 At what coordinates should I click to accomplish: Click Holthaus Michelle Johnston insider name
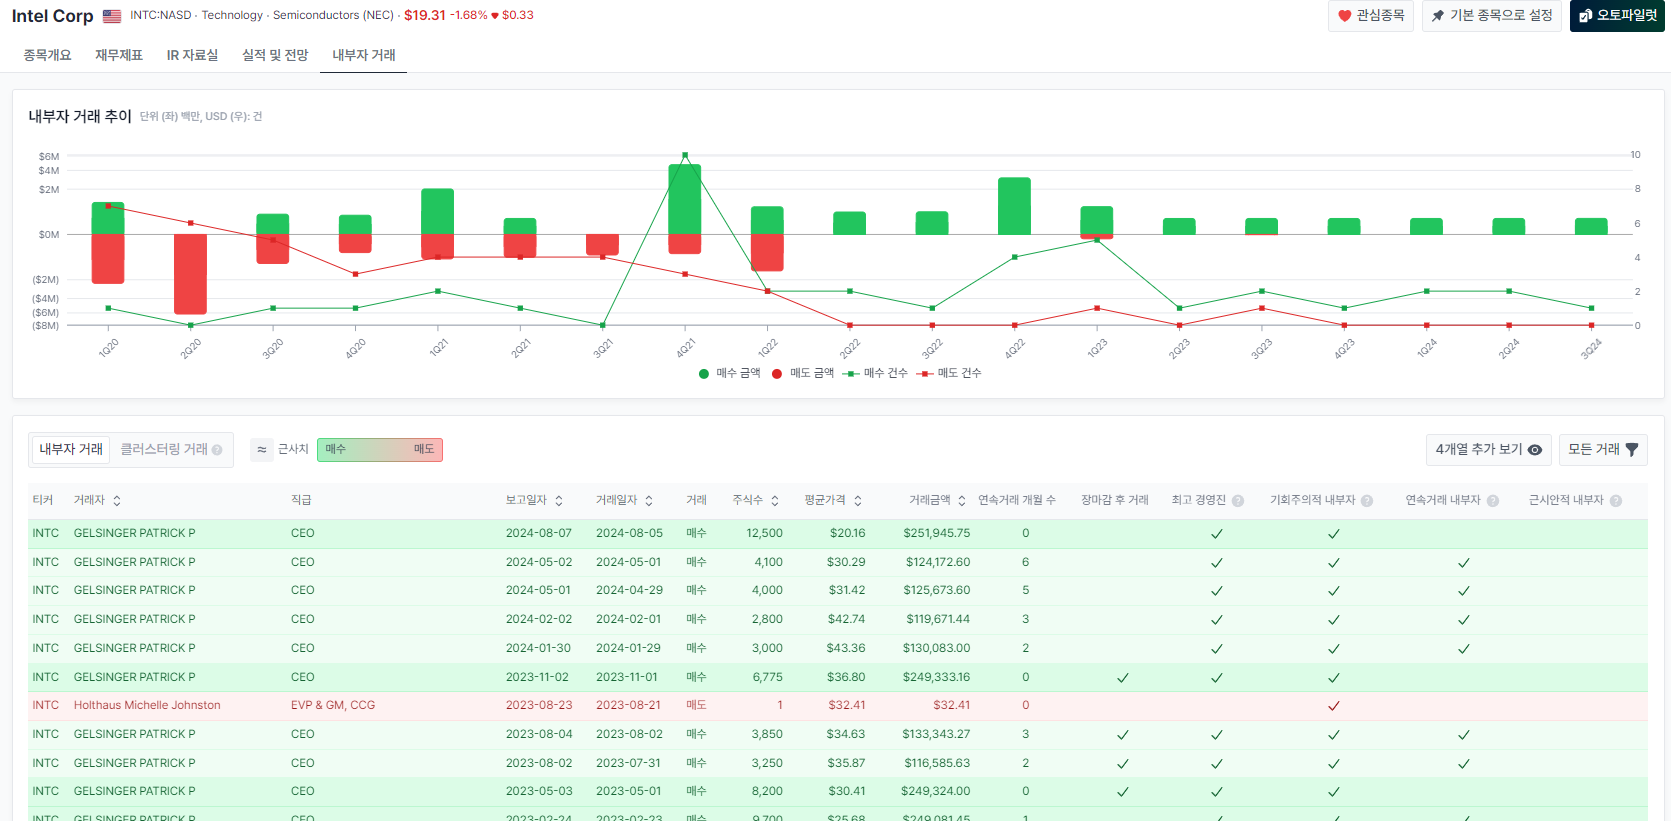pyautogui.click(x=147, y=705)
